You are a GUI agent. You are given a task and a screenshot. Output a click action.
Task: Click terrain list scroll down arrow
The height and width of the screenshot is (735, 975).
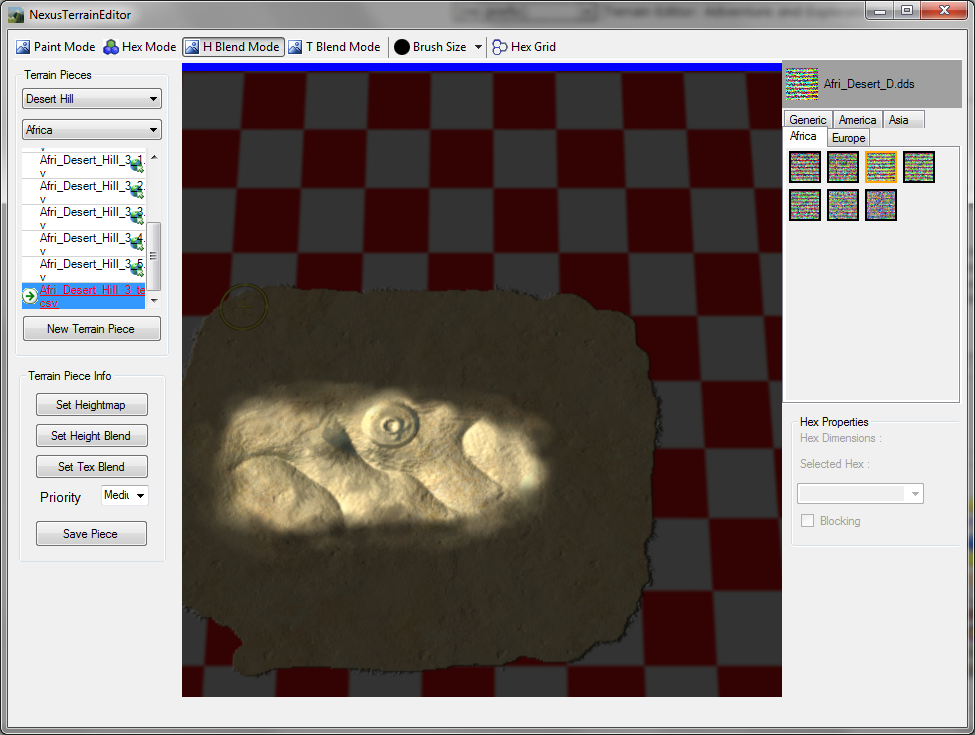[x=154, y=301]
